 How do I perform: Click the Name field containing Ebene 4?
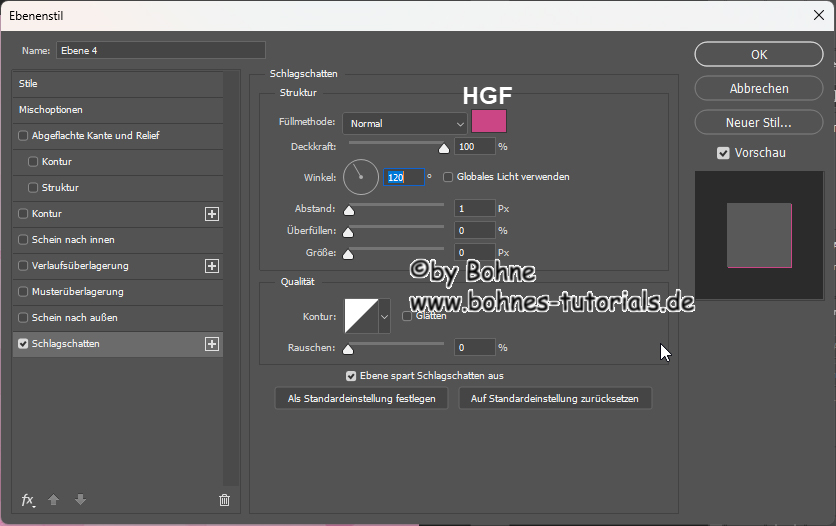click(x=160, y=50)
